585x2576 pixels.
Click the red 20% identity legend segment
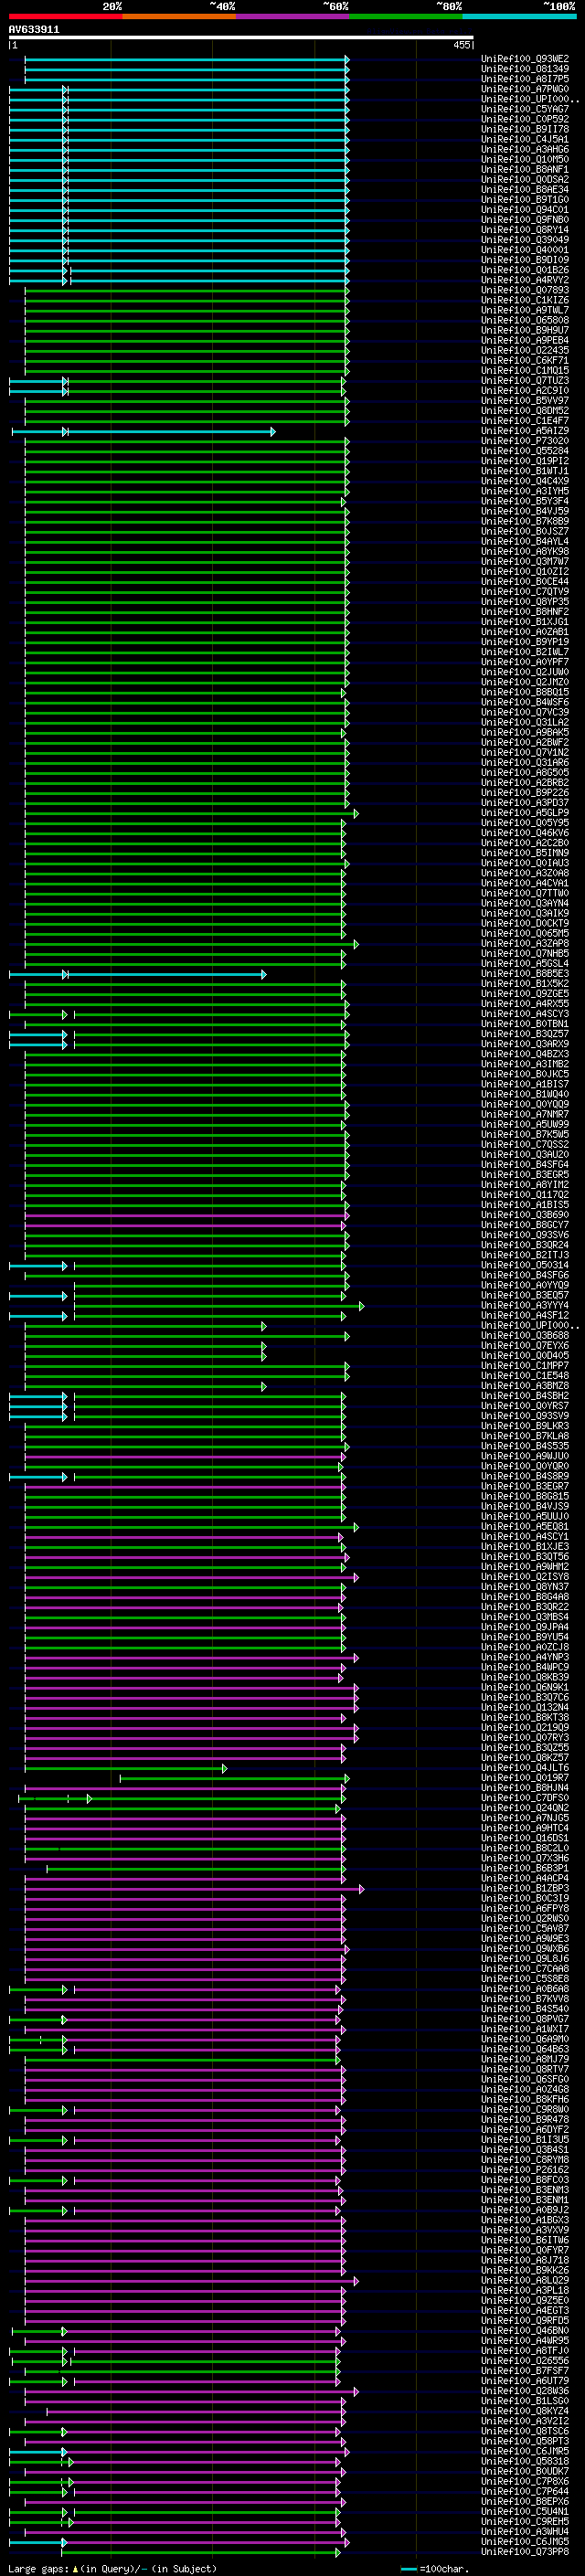pyautogui.click(x=66, y=16)
